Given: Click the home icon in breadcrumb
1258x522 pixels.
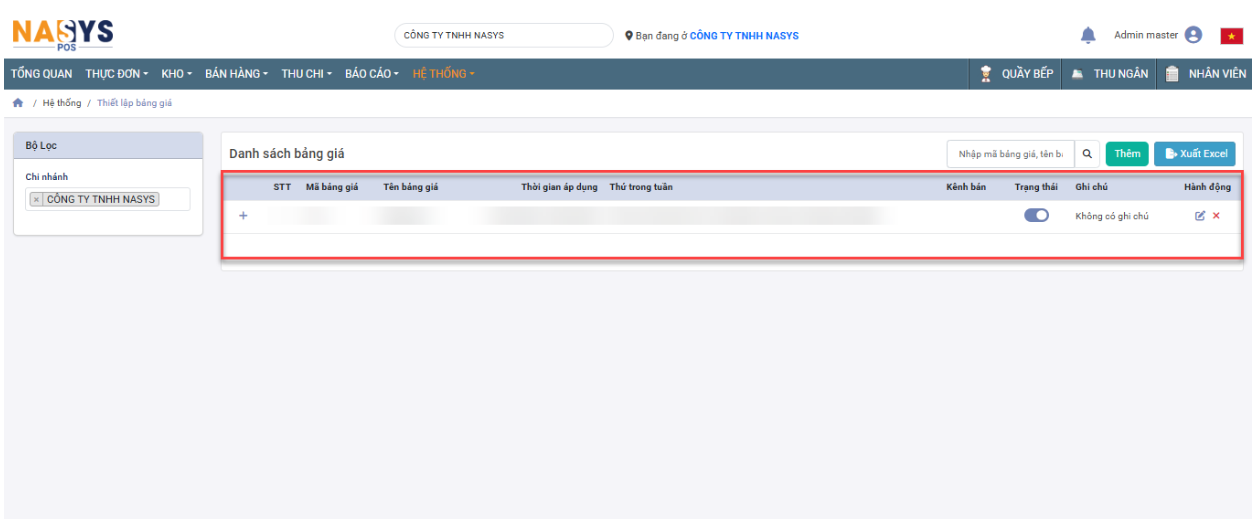Looking at the screenshot, I should (x=17, y=103).
